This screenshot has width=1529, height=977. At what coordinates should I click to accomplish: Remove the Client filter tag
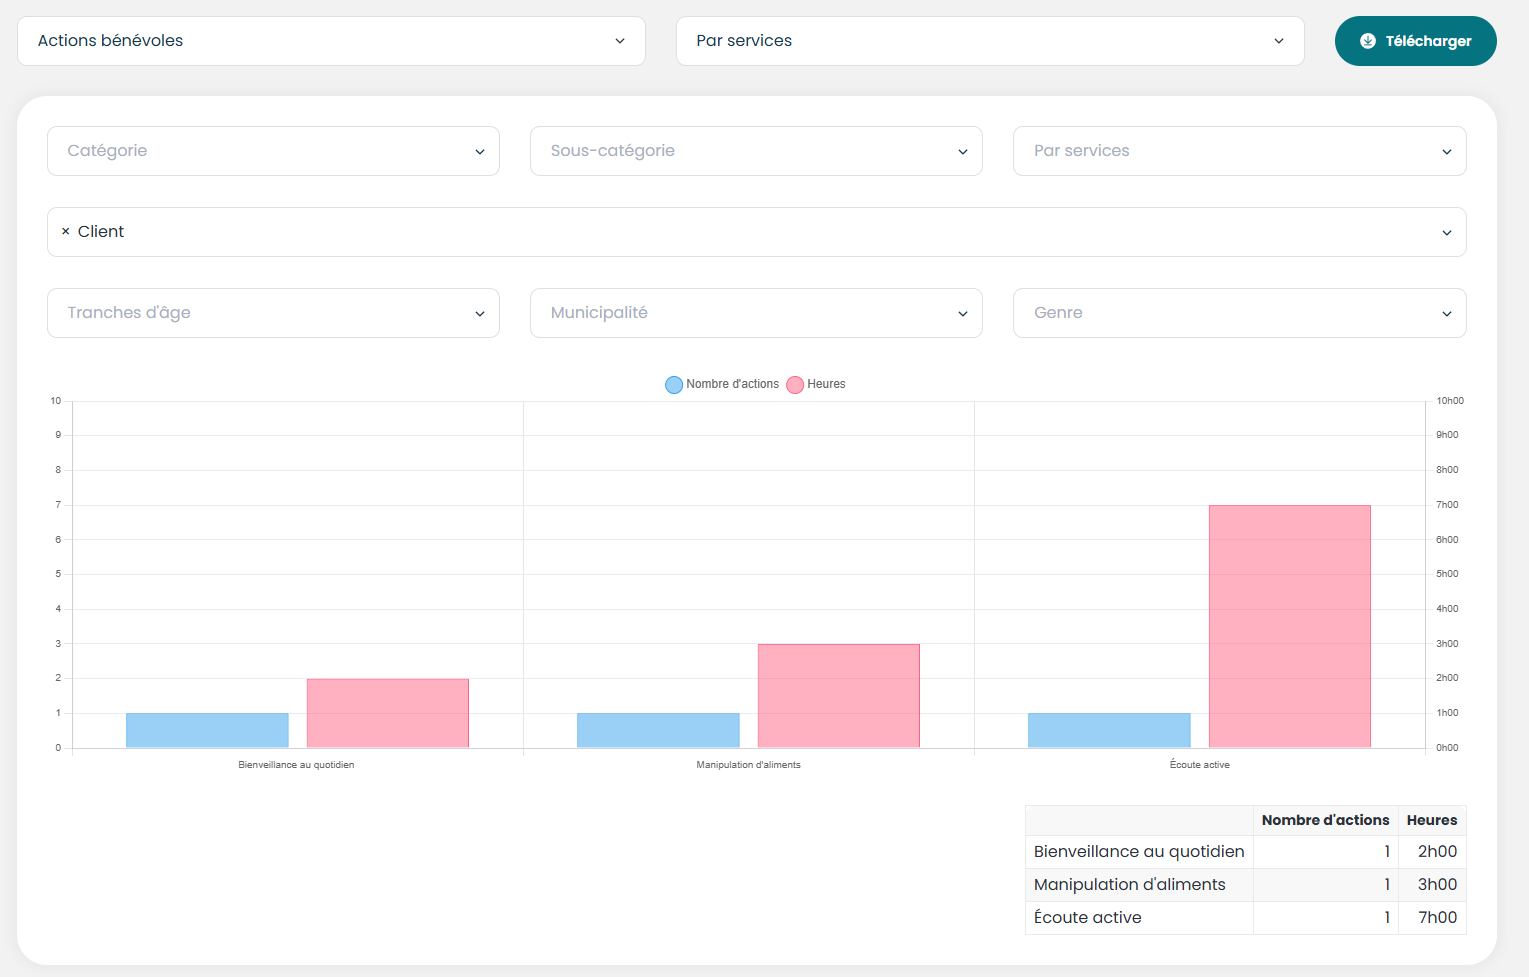[x=66, y=232]
